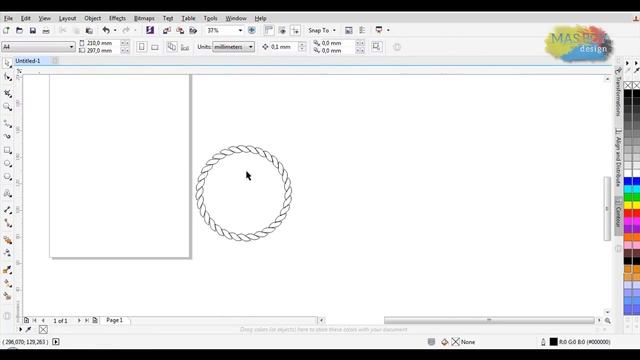Toggle Show Rulers button
Screen dimensions: 640x360
click(x=269, y=30)
